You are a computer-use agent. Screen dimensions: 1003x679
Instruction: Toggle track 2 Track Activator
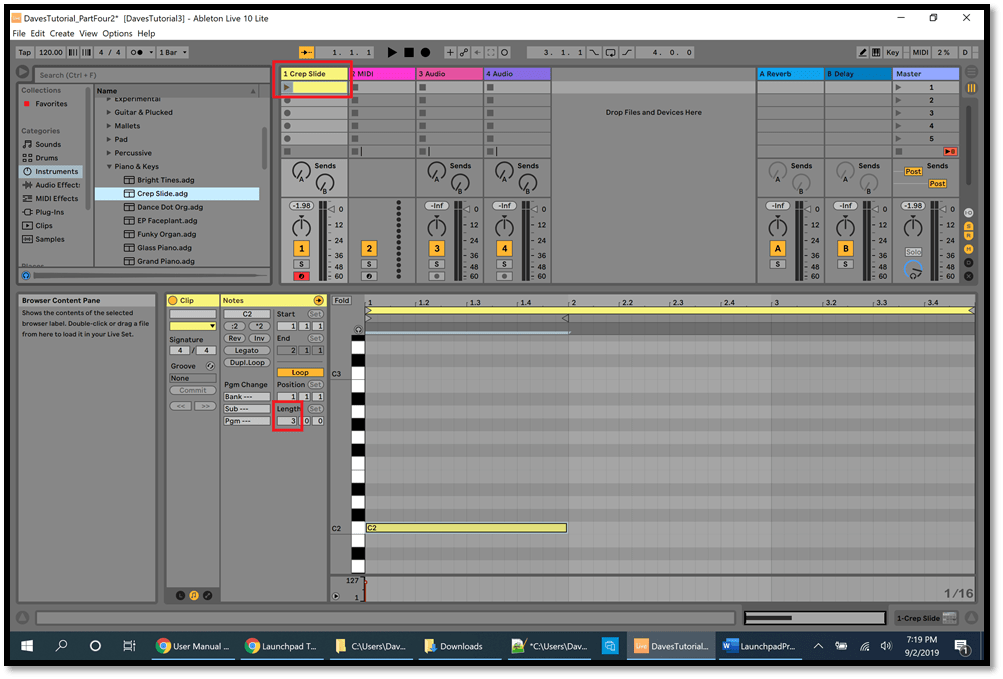[x=368, y=248]
